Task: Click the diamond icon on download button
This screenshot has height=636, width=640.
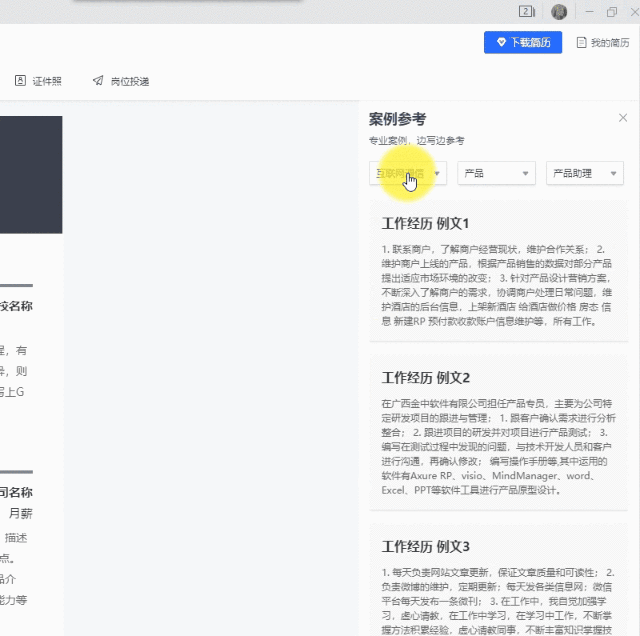Action: (x=501, y=42)
